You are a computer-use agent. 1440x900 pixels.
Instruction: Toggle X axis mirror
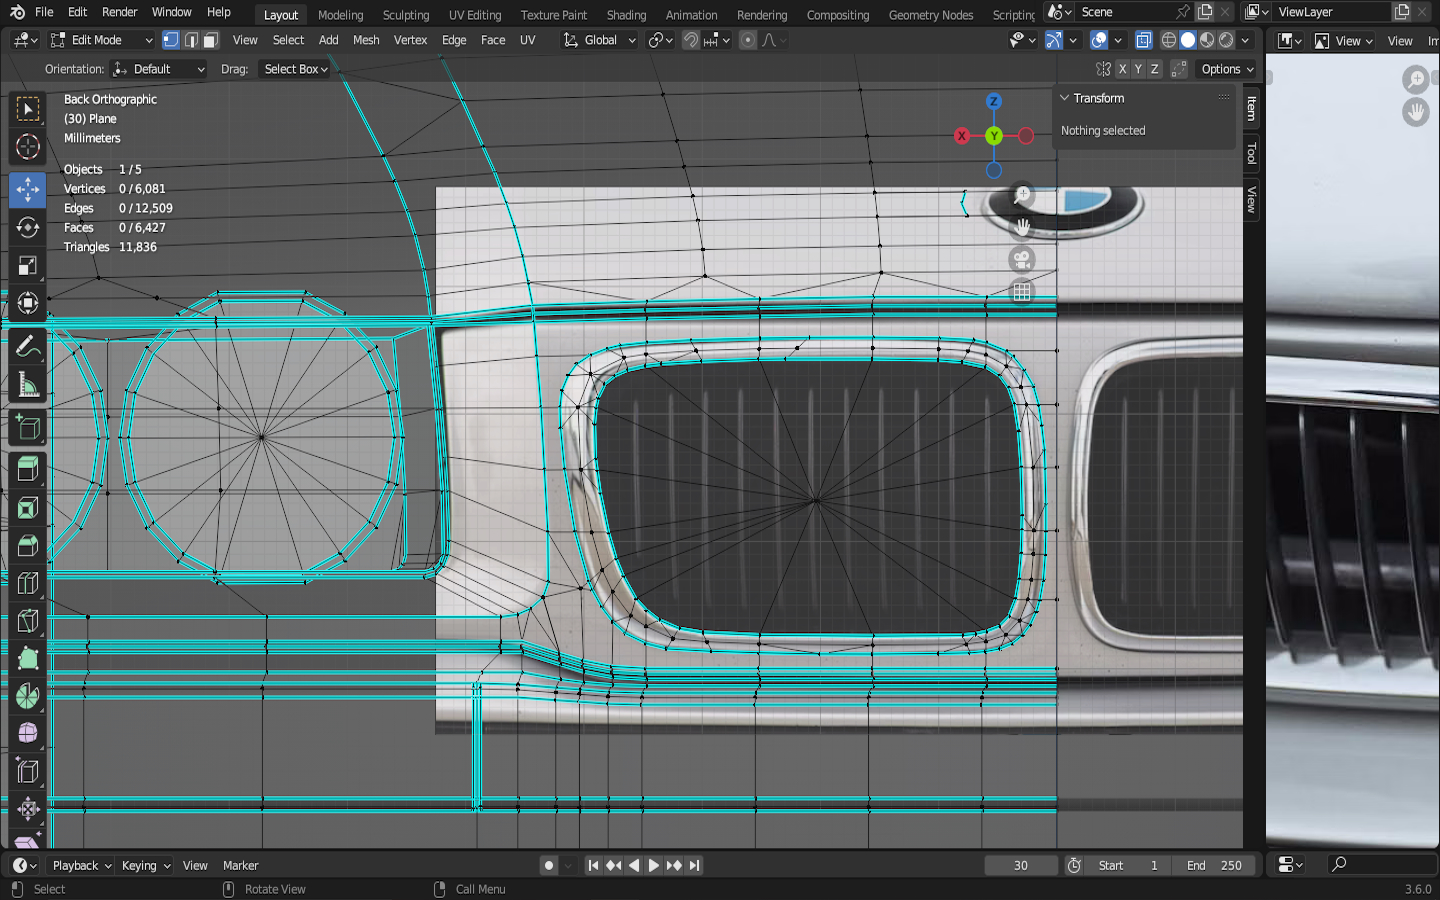click(x=1122, y=69)
